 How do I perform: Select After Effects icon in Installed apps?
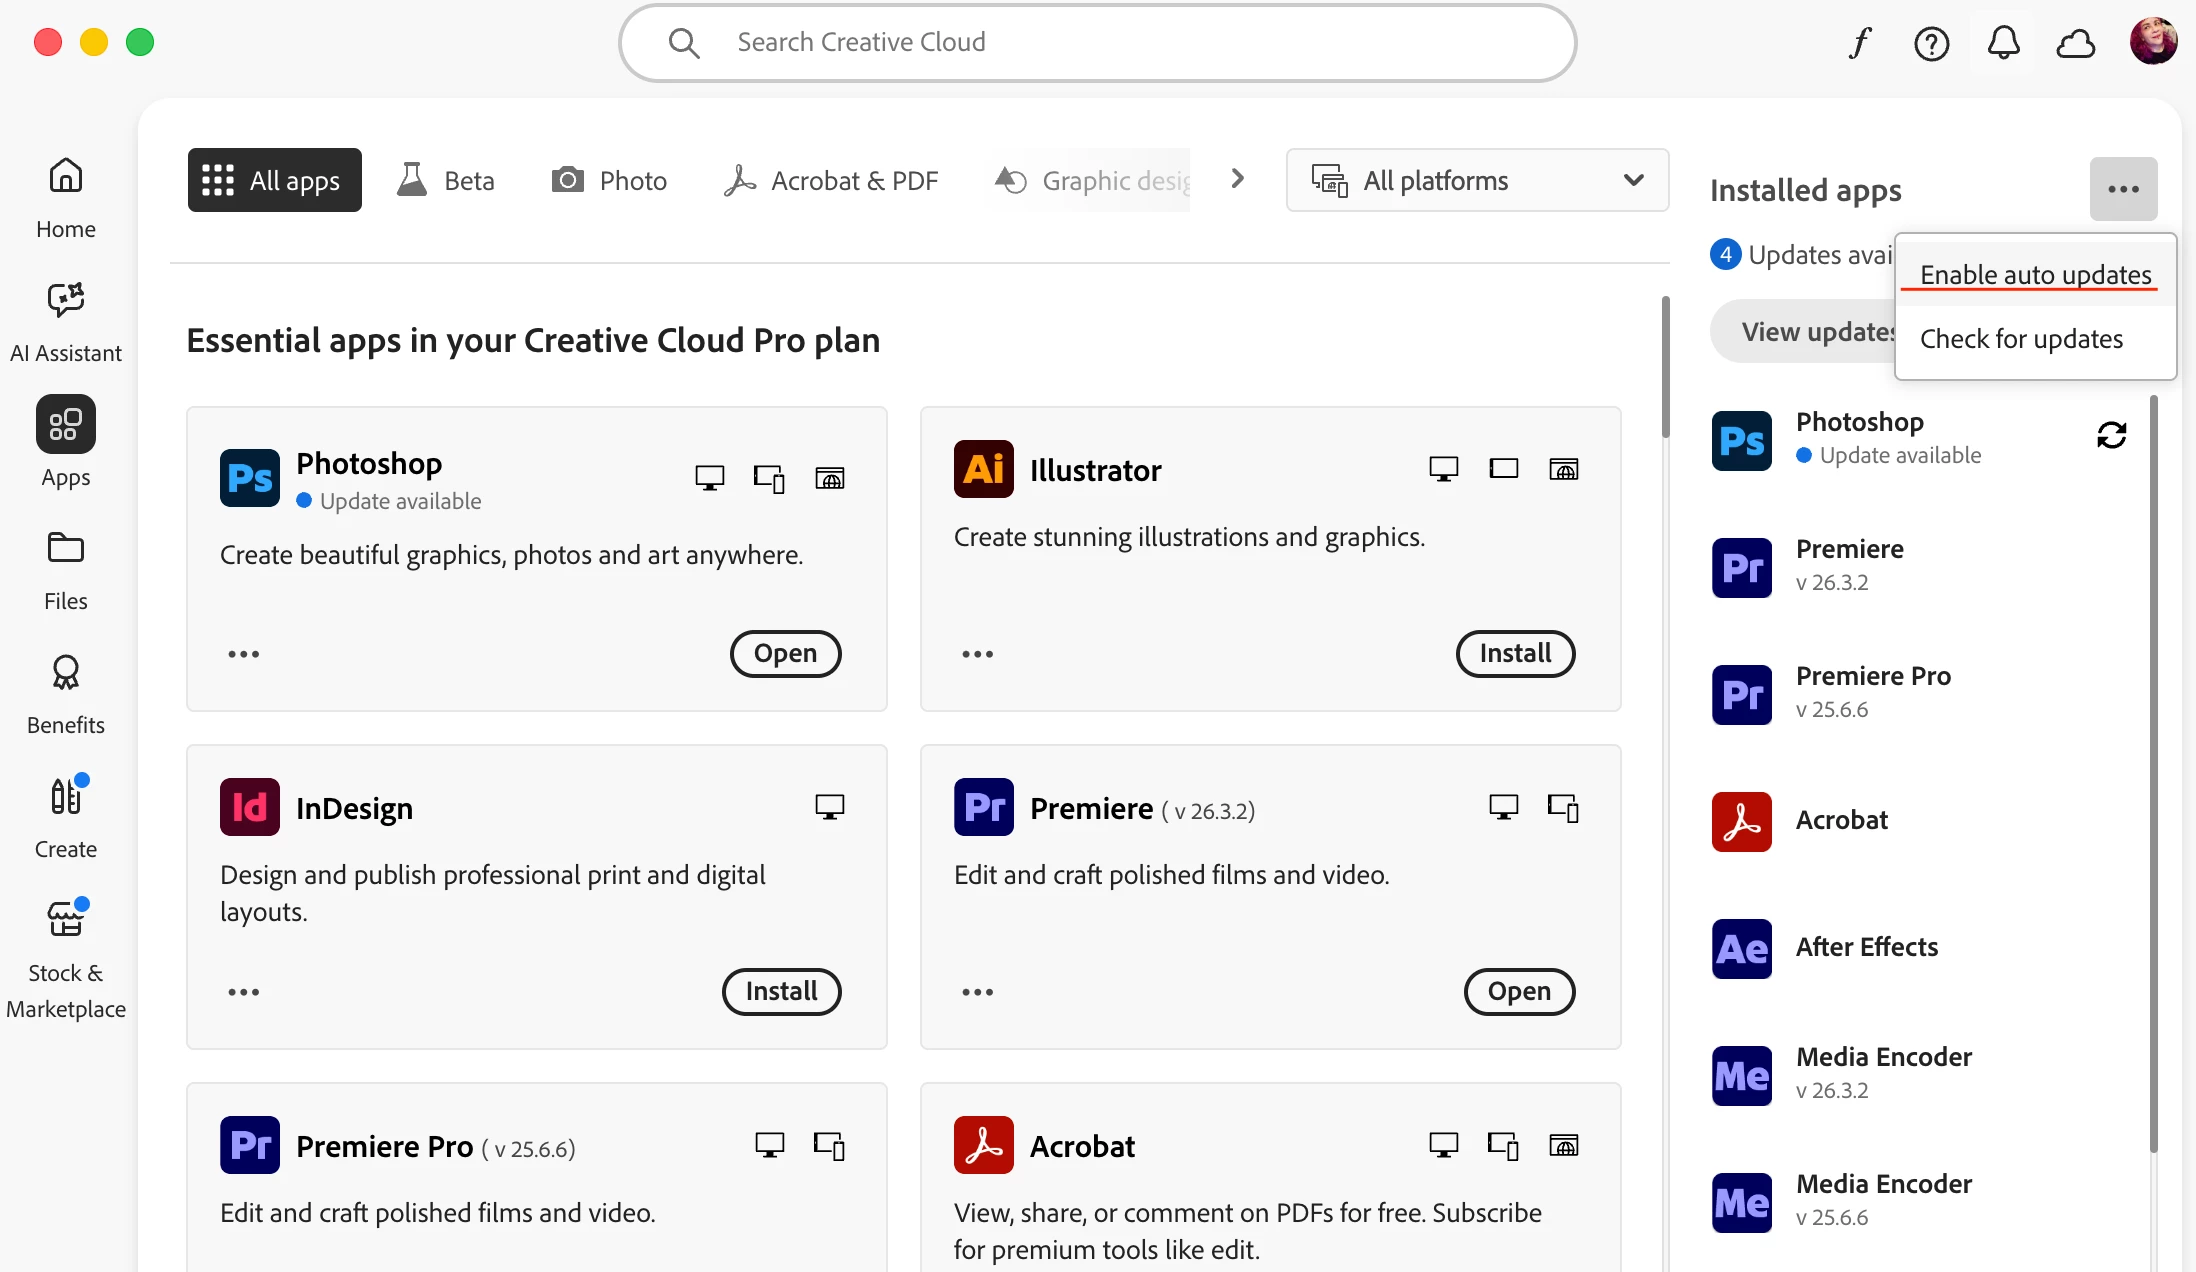1742,948
